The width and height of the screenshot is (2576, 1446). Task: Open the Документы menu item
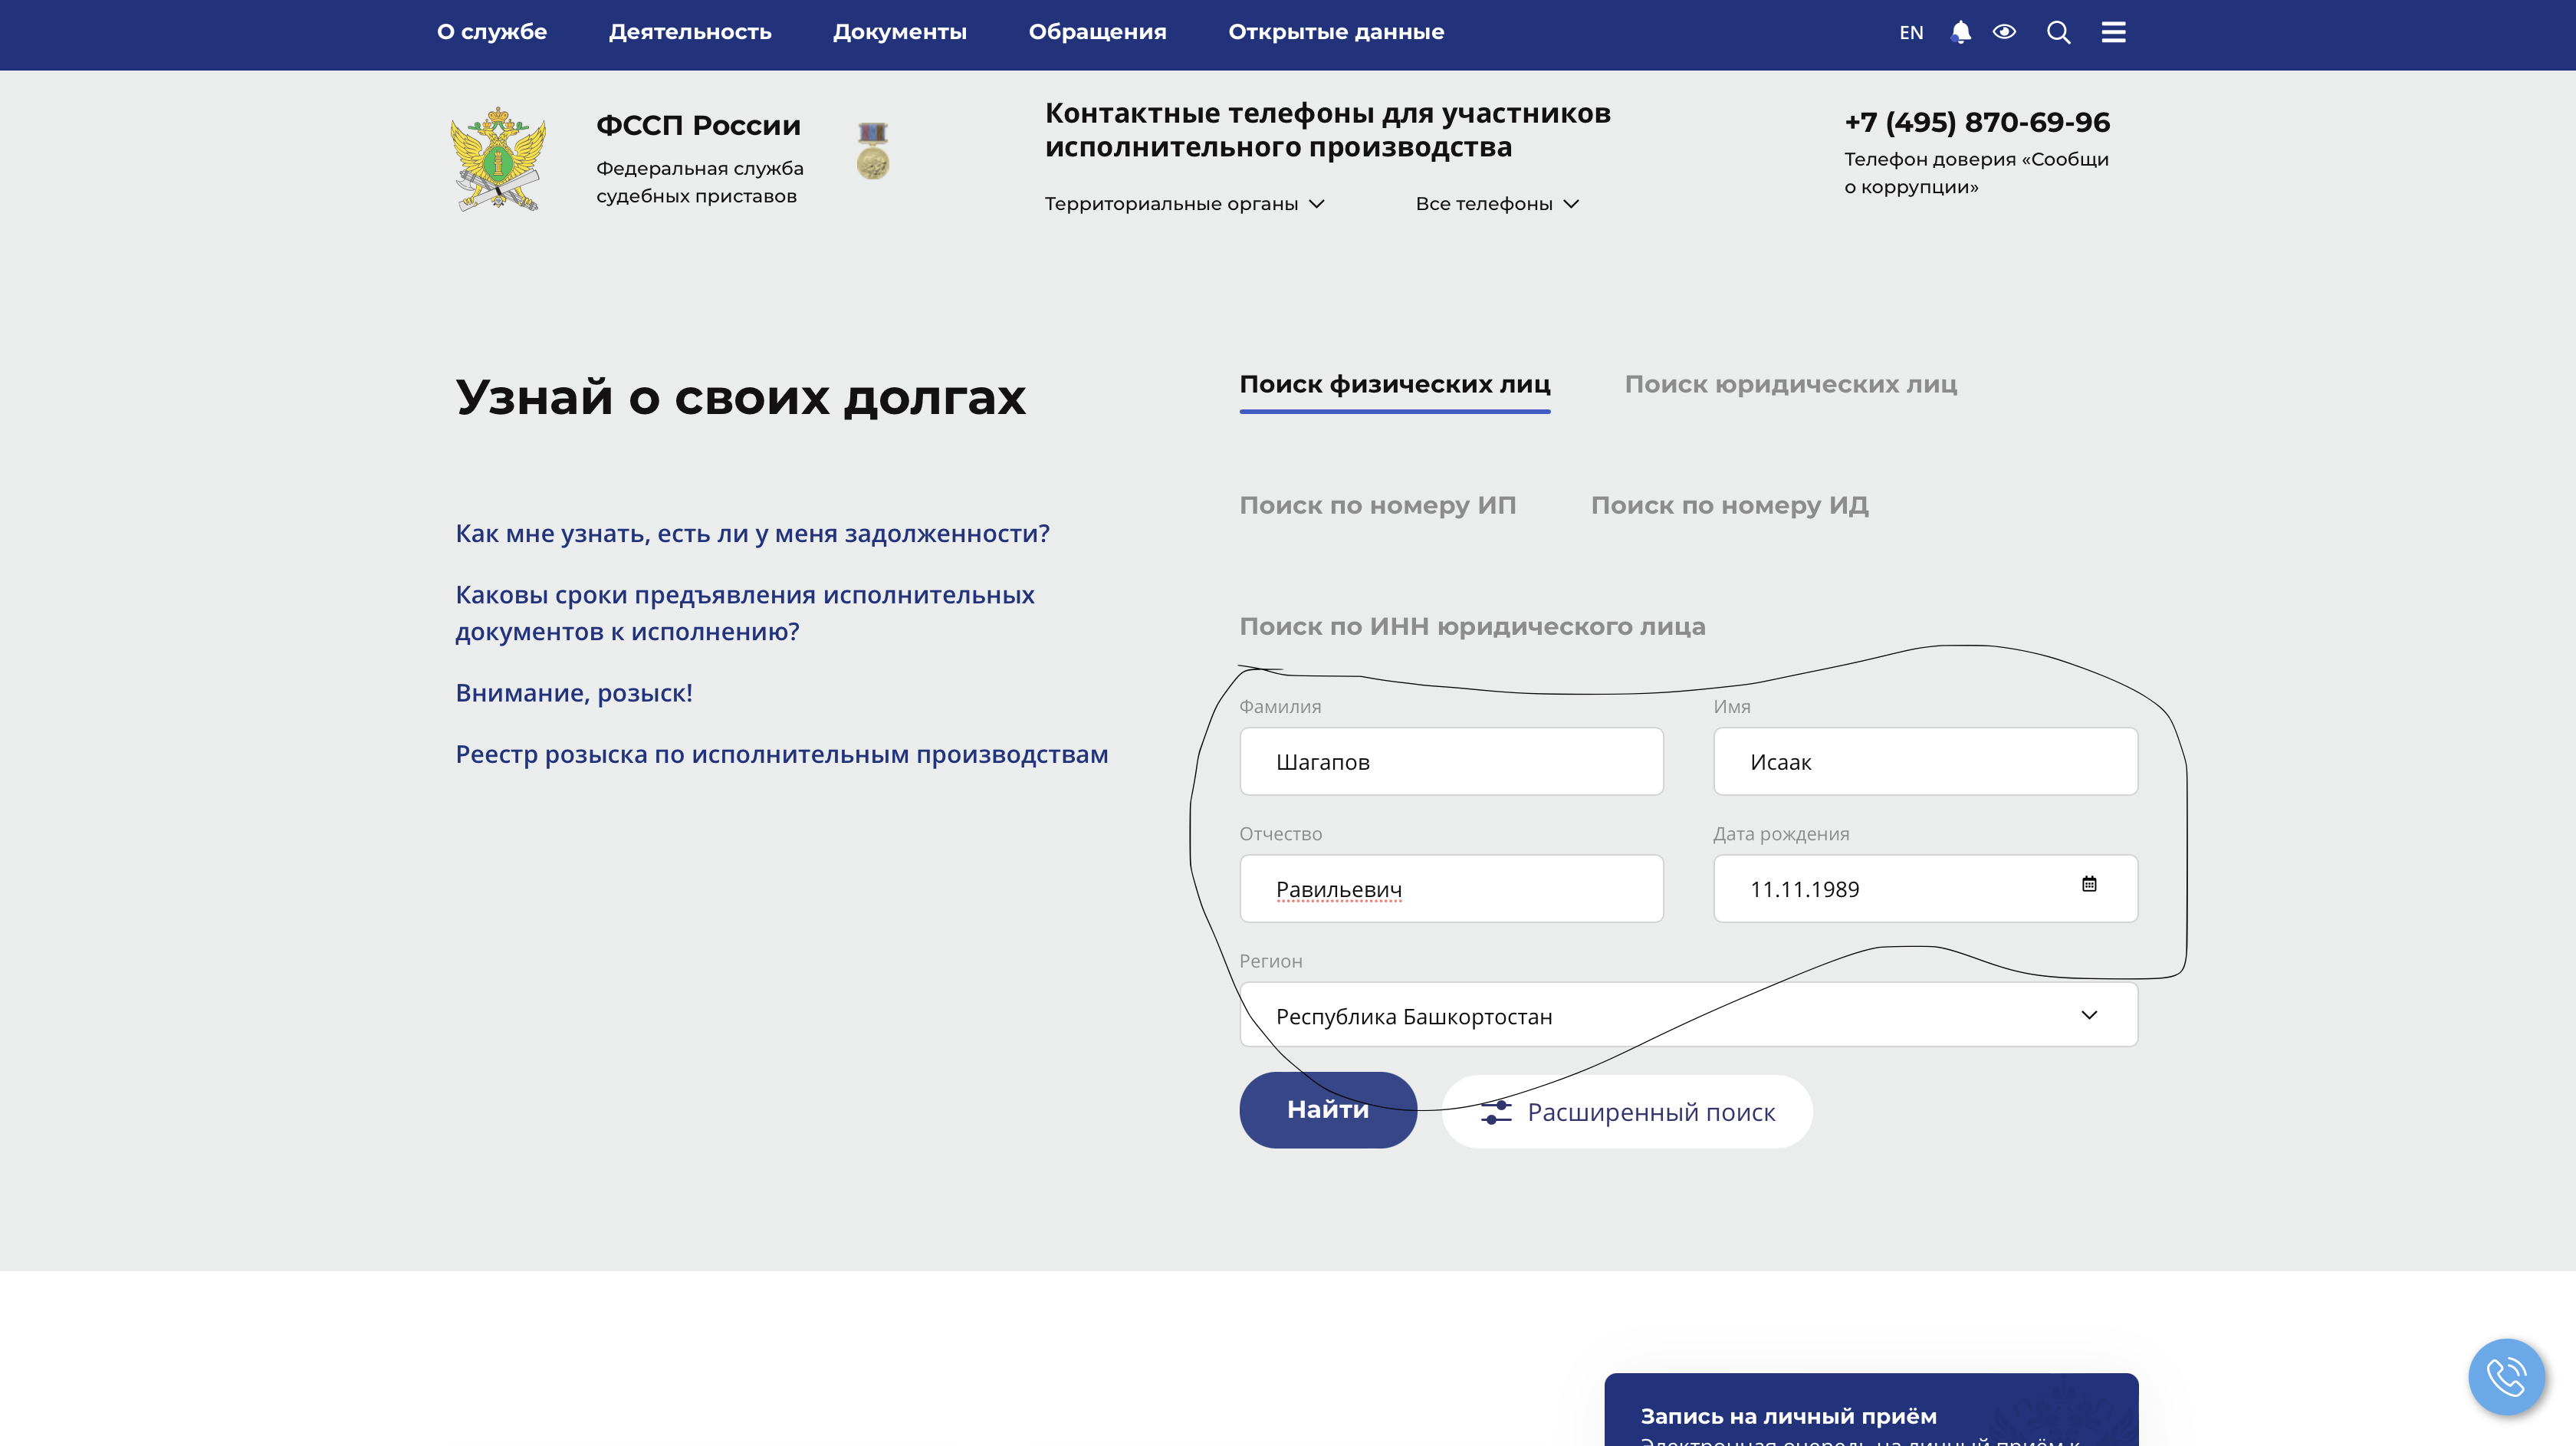click(x=899, y=32)
